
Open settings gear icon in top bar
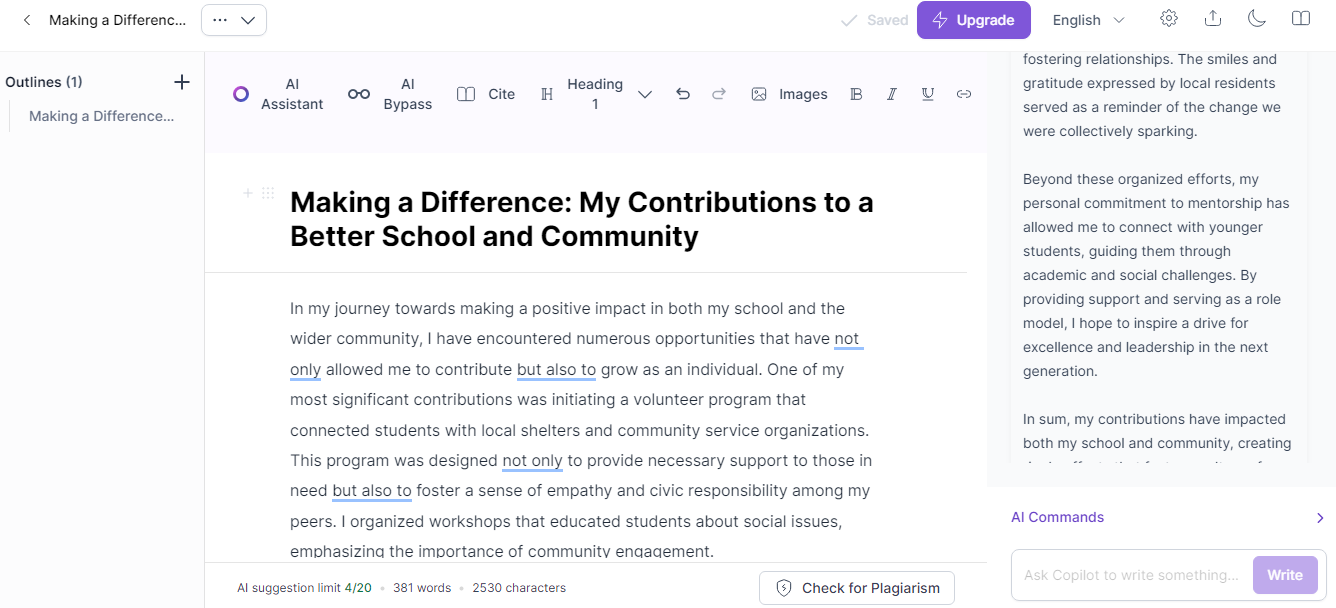[x=1169, y=19]
